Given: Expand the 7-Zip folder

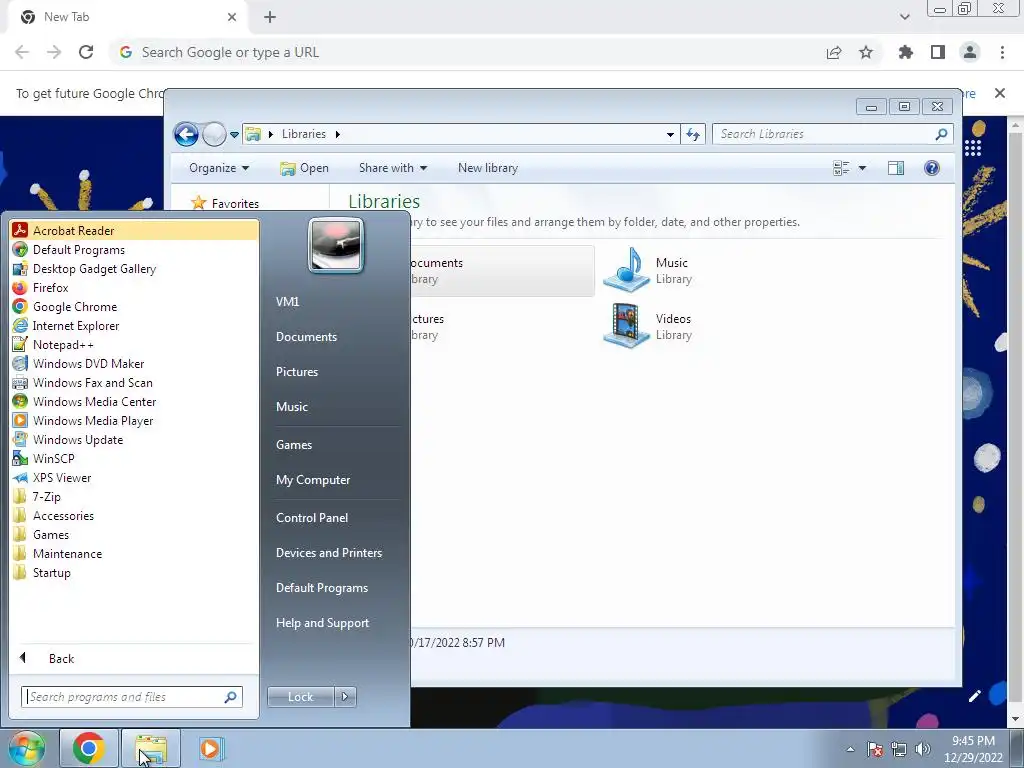Looking at the screenshot, I should [134, 496].
